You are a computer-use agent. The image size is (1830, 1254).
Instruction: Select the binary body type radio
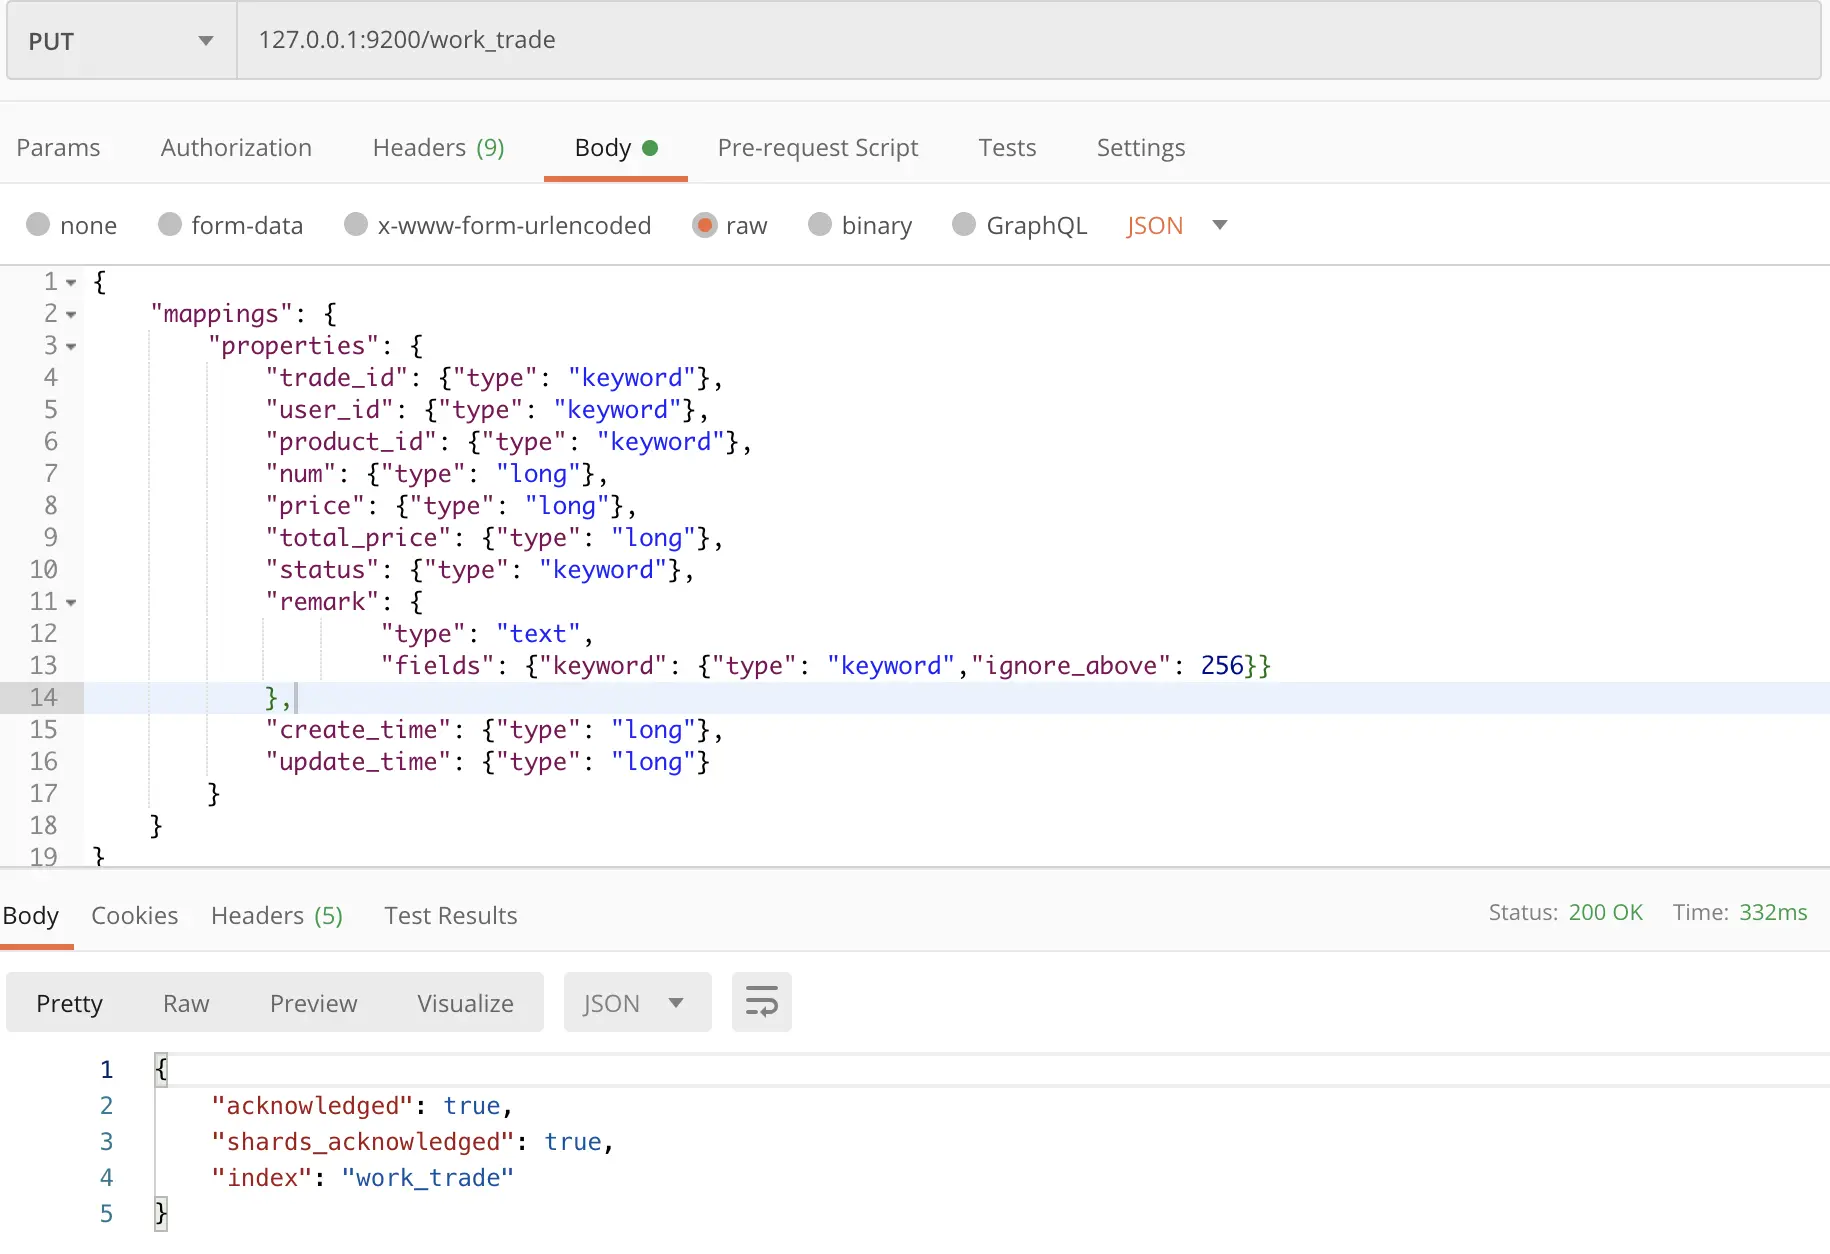click(820, 224)
